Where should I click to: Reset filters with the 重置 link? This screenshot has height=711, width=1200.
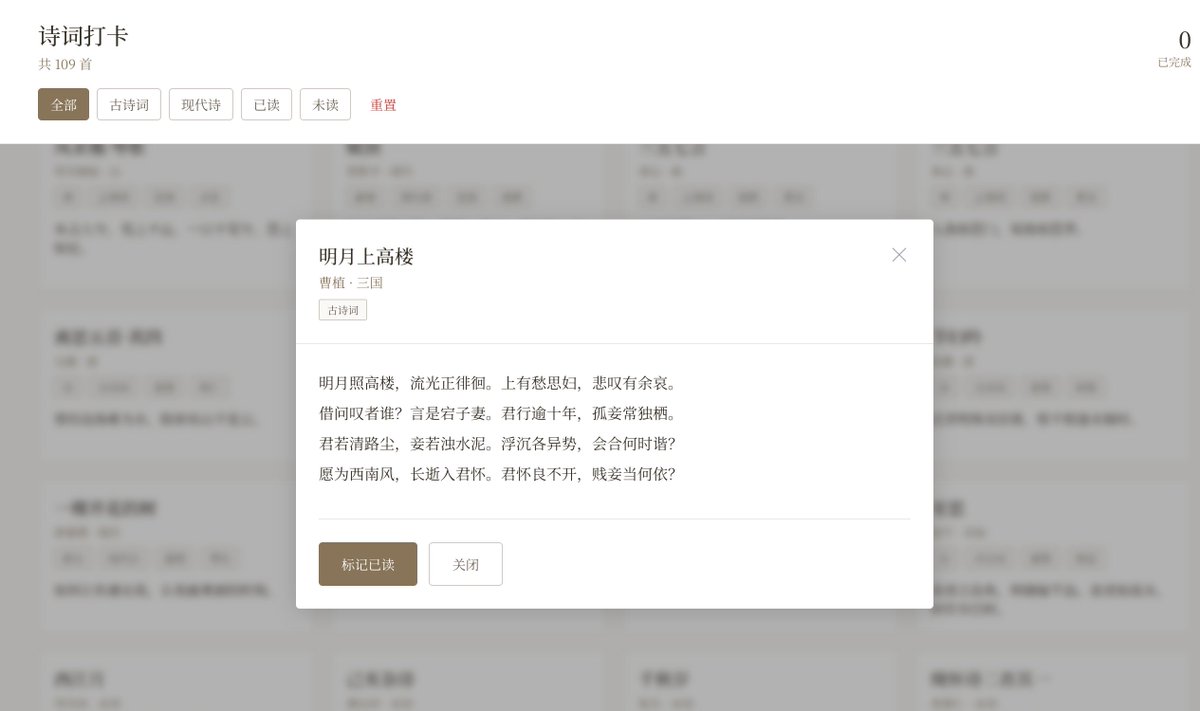coord(383,104)
